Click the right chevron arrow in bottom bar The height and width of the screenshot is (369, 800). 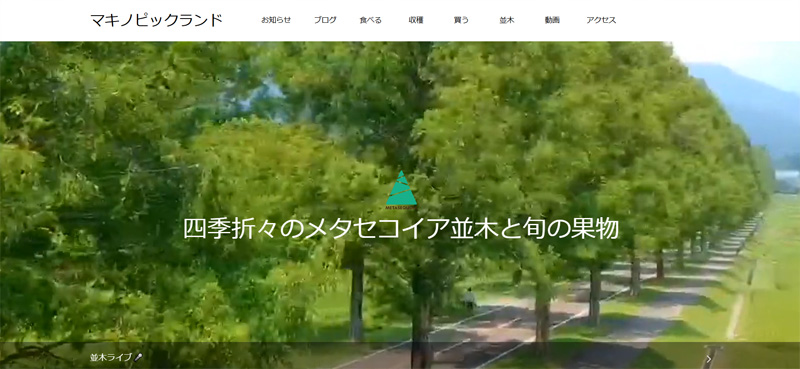click(x=709, y=359)
